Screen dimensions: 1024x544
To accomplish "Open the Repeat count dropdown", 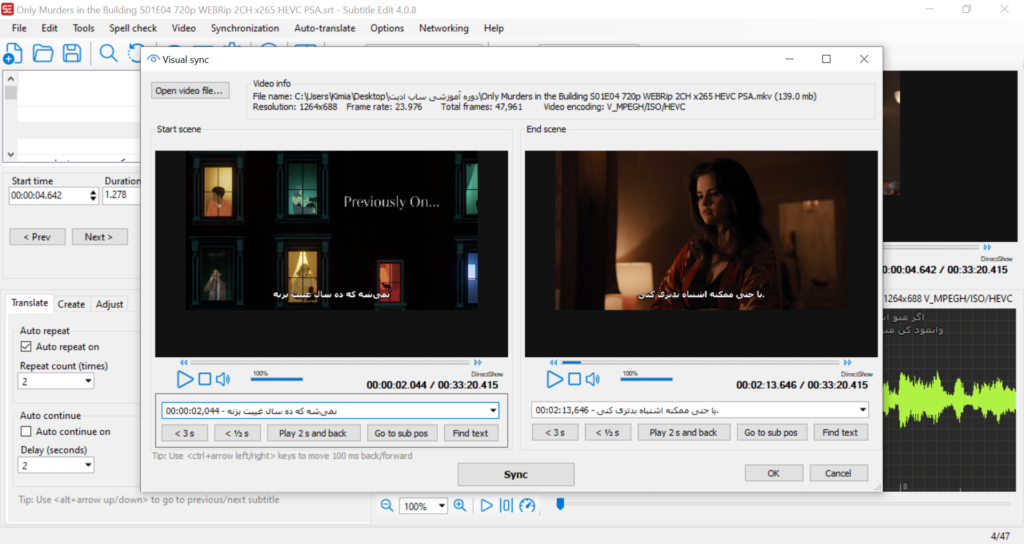I will 88,381.
